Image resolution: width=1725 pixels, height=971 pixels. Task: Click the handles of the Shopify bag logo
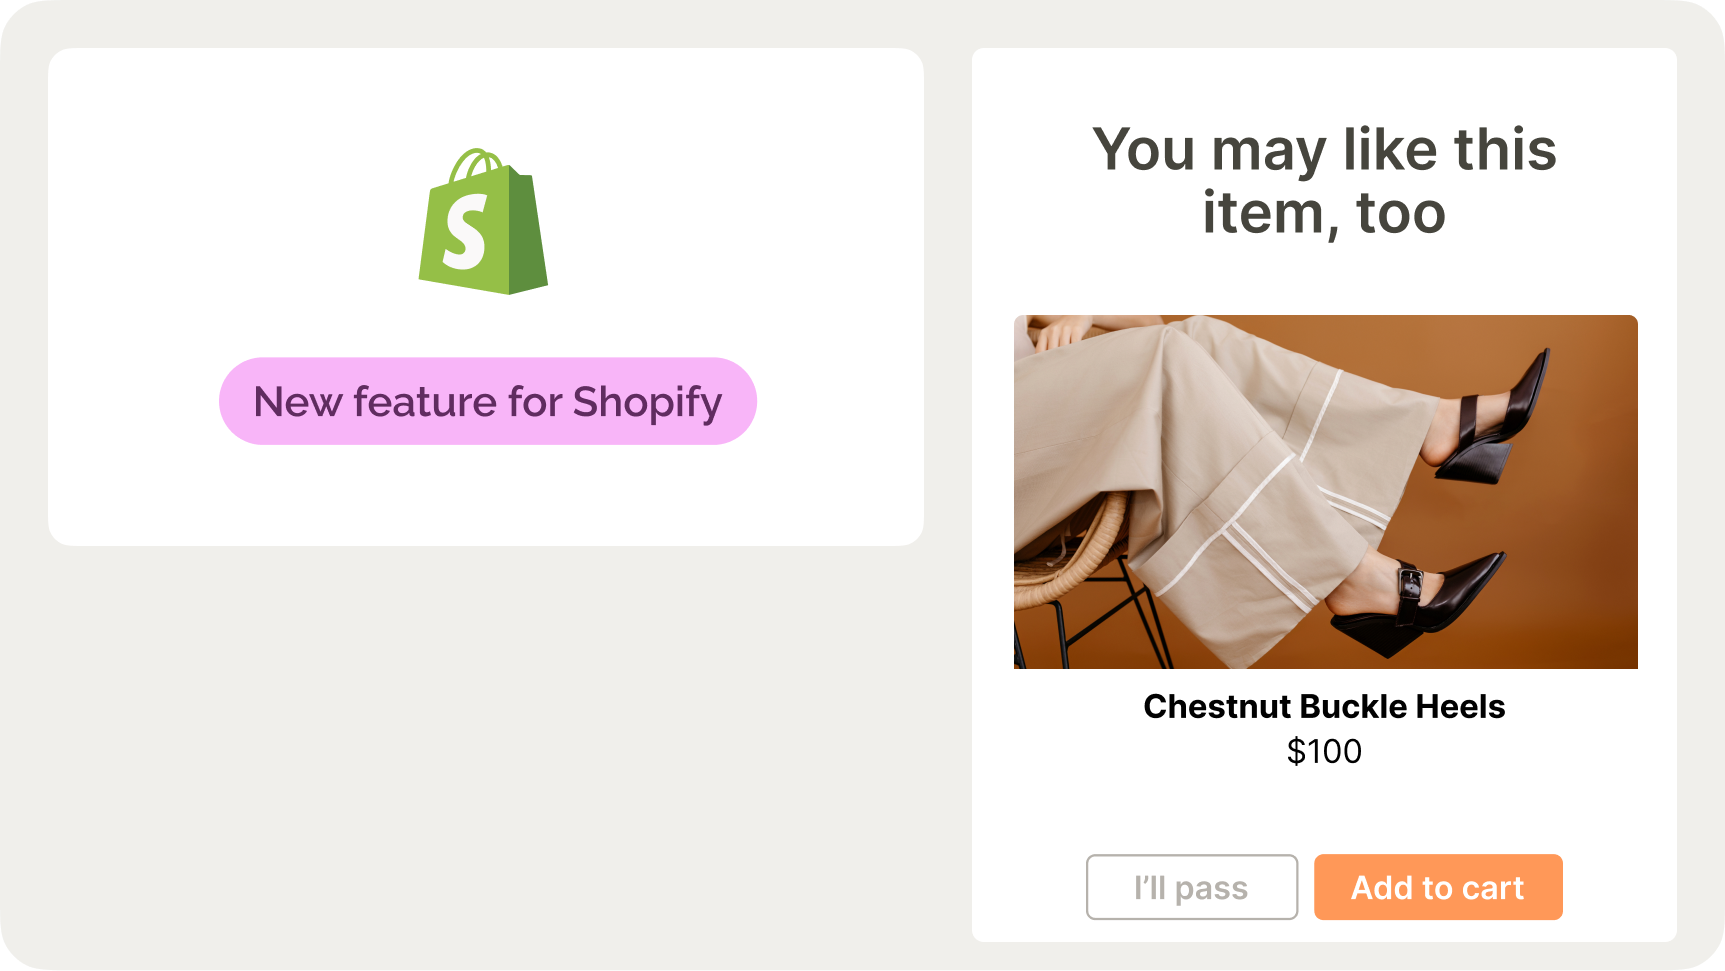coord(477,162)
